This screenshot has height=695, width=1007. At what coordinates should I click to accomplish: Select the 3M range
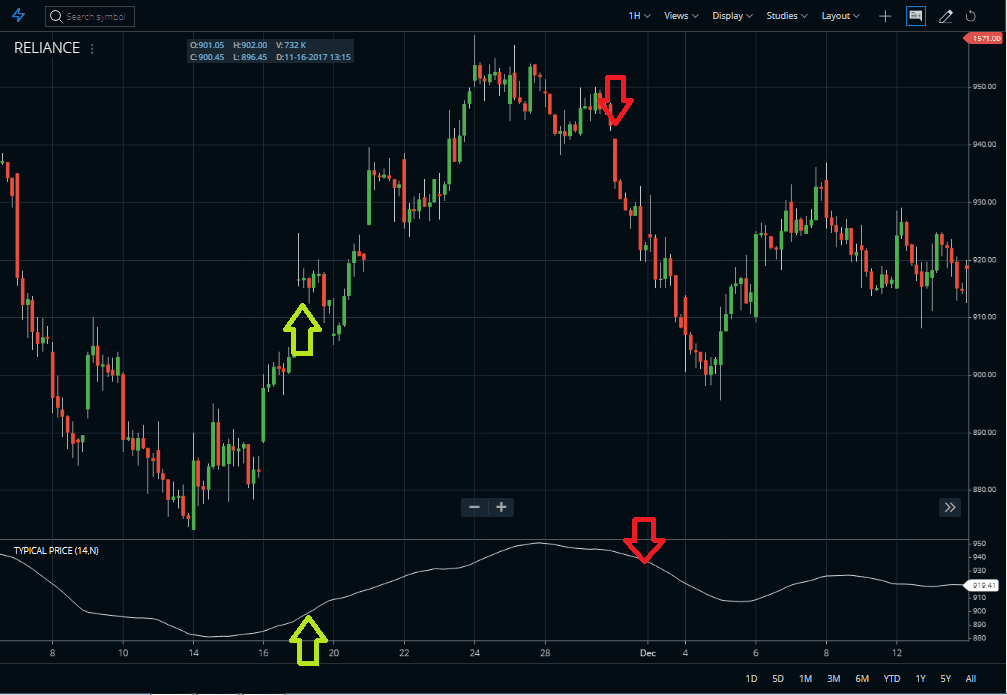click(x=834, y=678)
